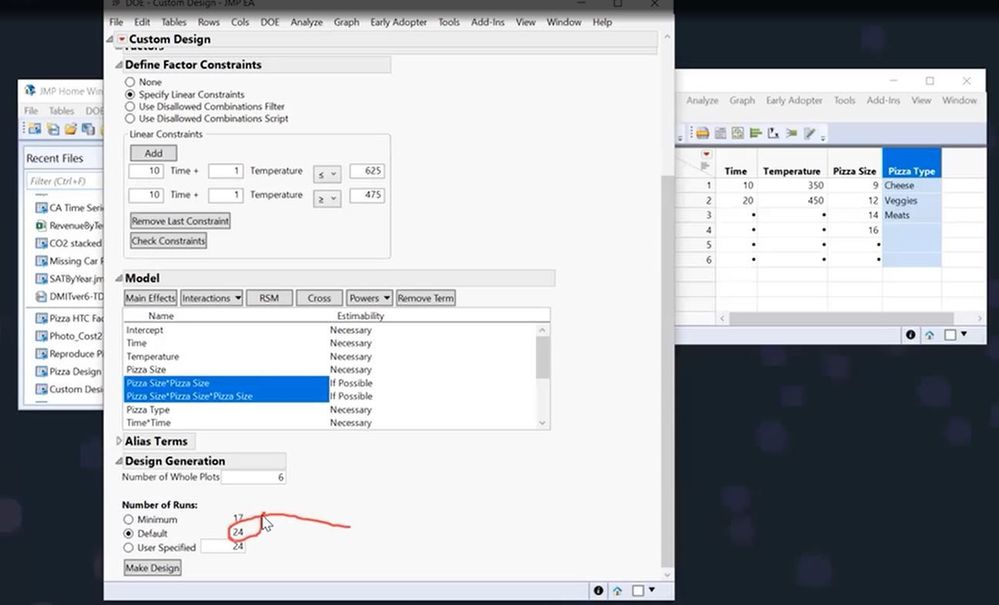Click the 625 constraint value field

367,171
